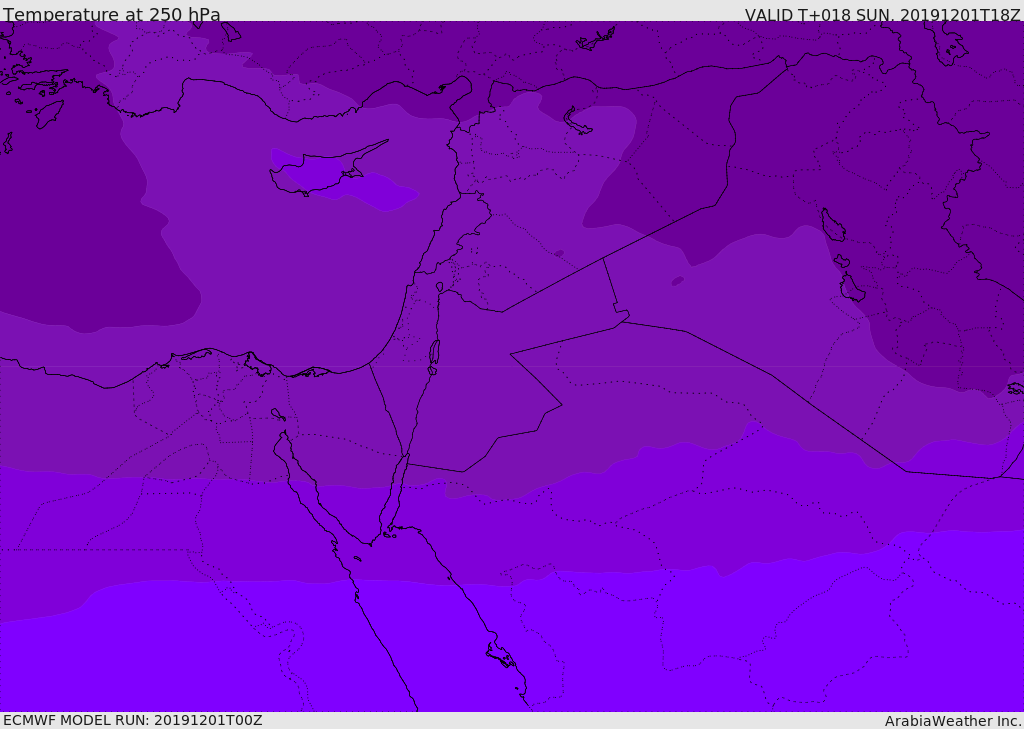Click the Dead Sea outline on map
The width and height of the screenshot is (1024, 729).
click(434, 355)
